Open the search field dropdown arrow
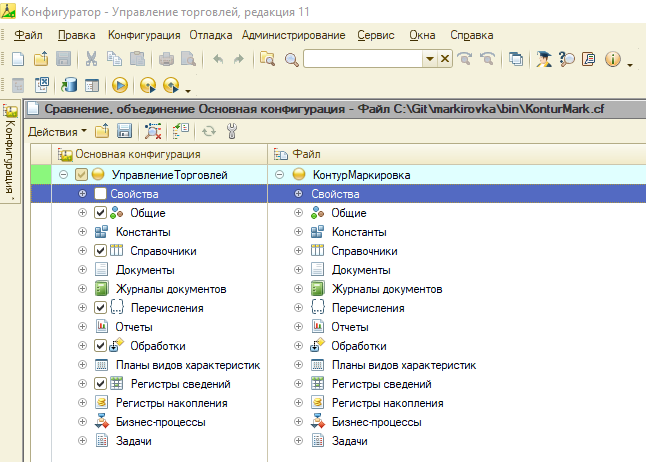The height and width of the screenshot is (462, 646). (430, 59)
